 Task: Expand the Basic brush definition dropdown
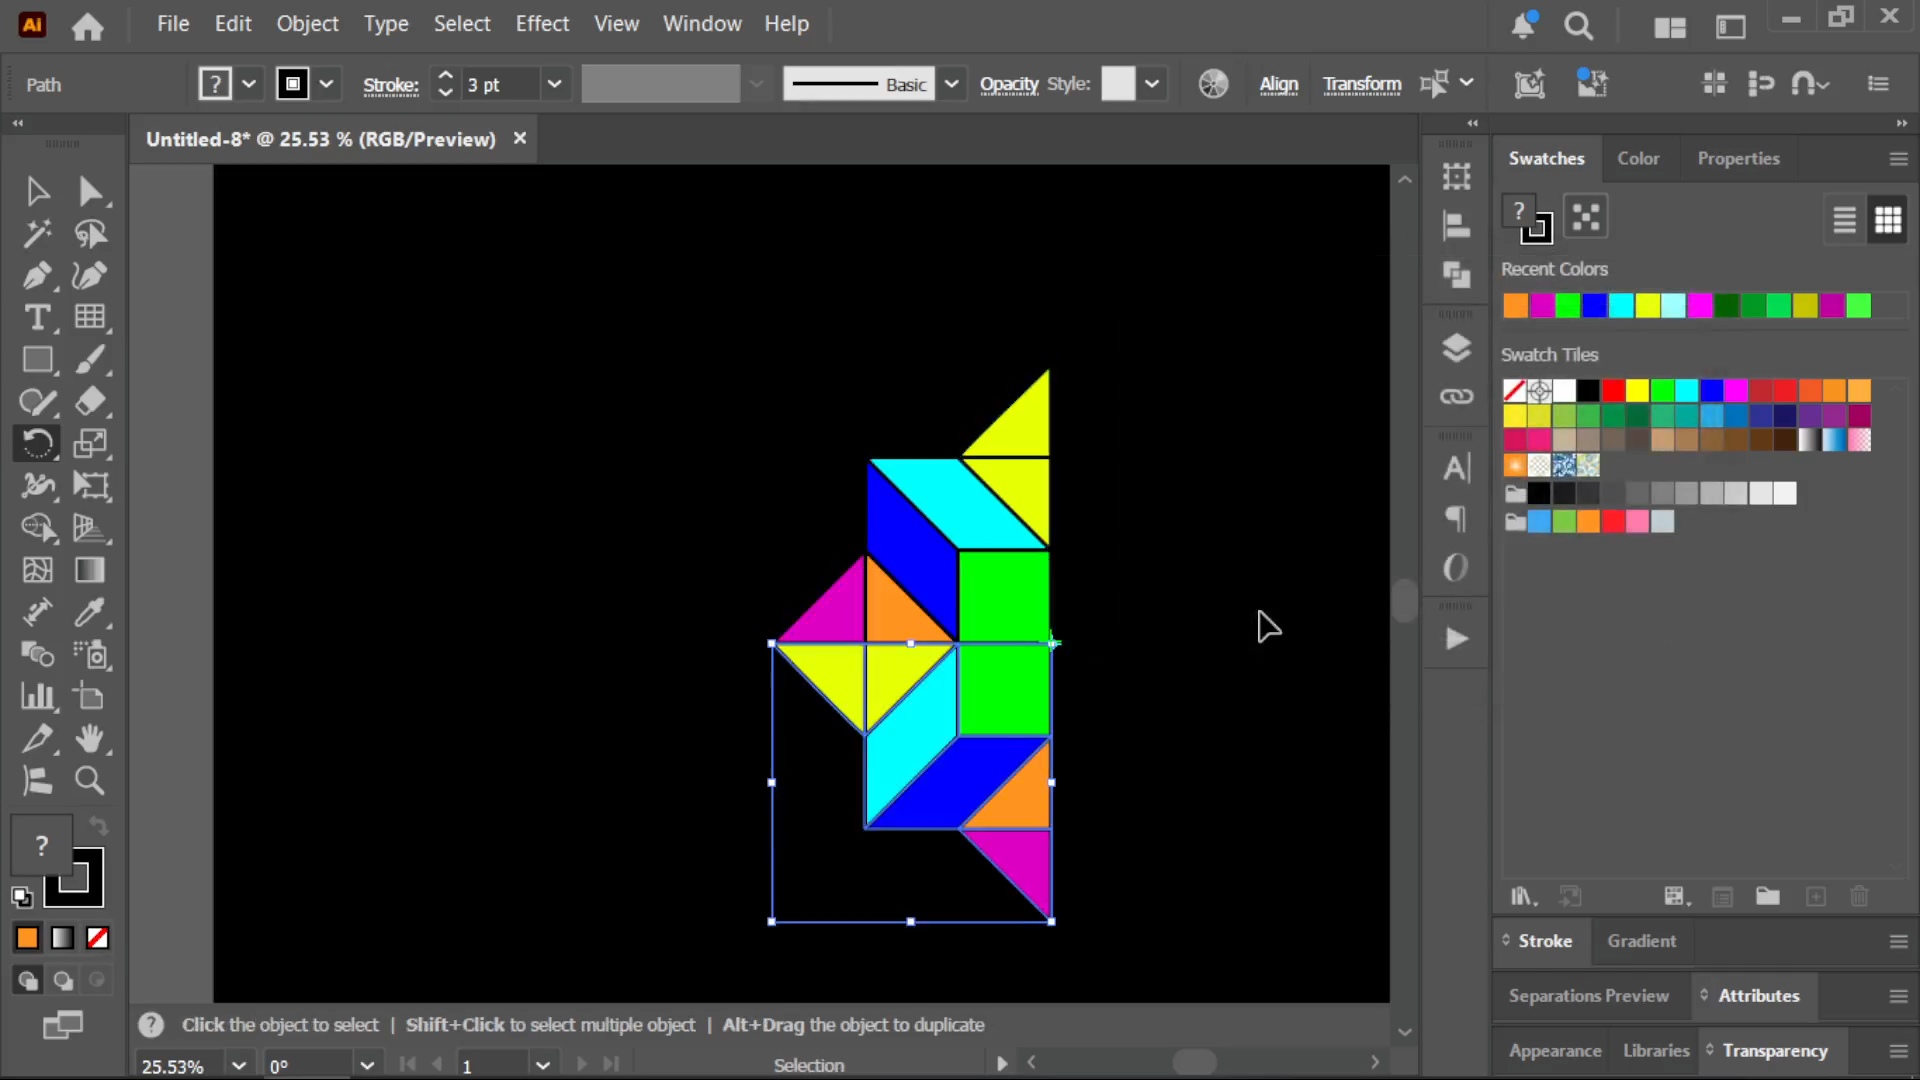pos(951,84)
